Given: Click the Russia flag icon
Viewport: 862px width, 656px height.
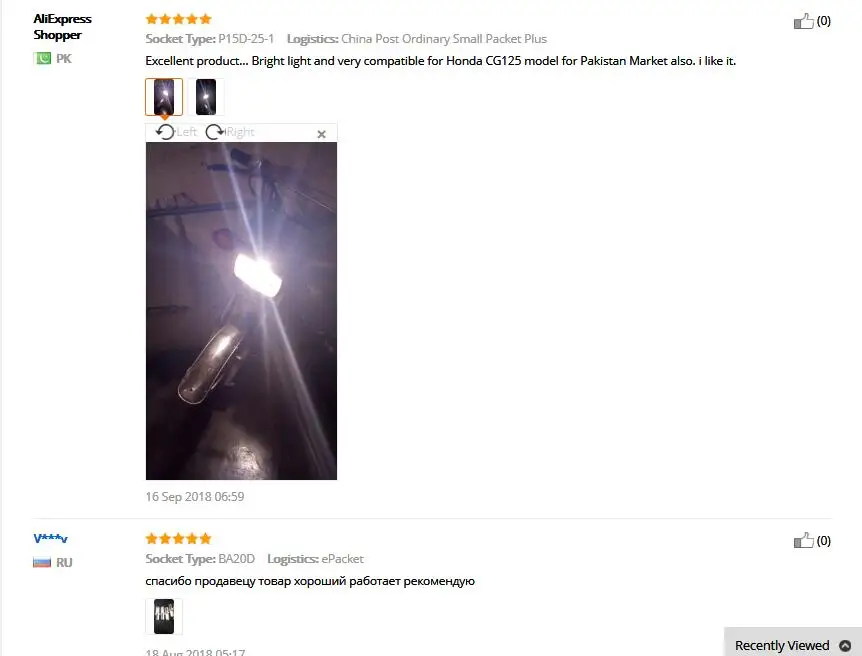Looking at the screenshot, I should [x=42, y=562].
